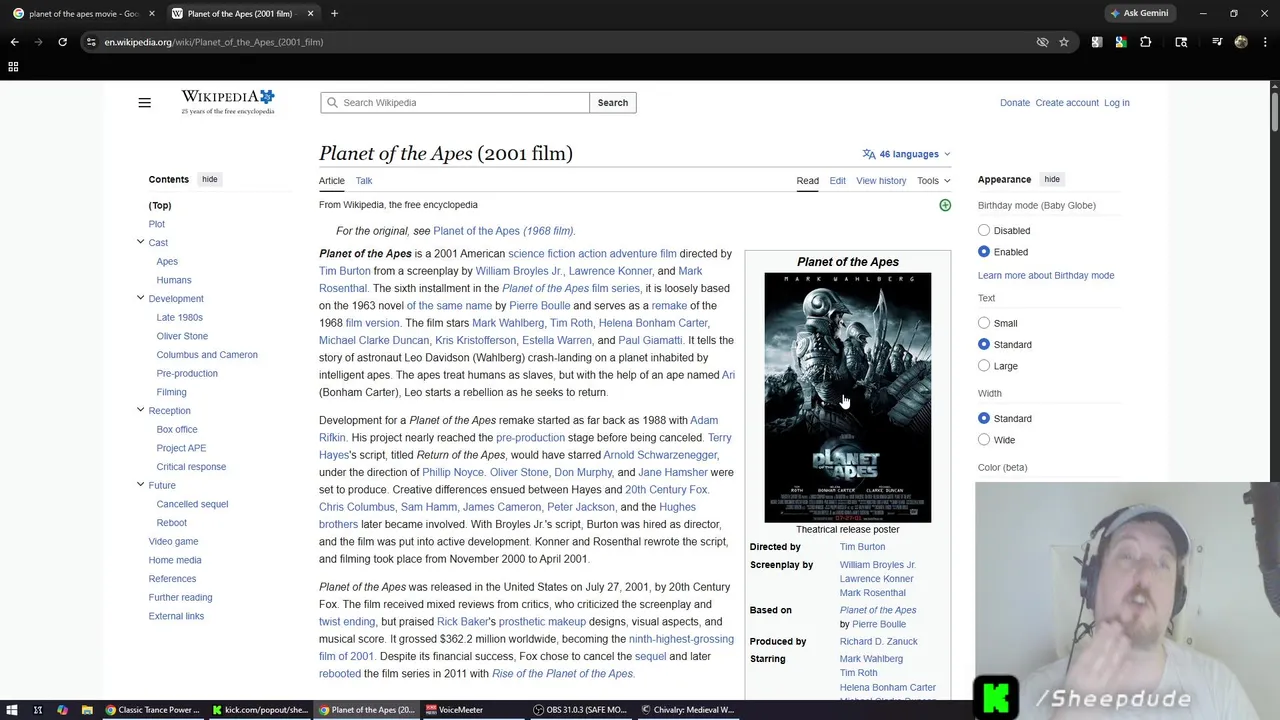Viewport: 1280px width, 720px height.
Task: Open File Explorer from the taskbar
Action: click(x=87, y=710)
